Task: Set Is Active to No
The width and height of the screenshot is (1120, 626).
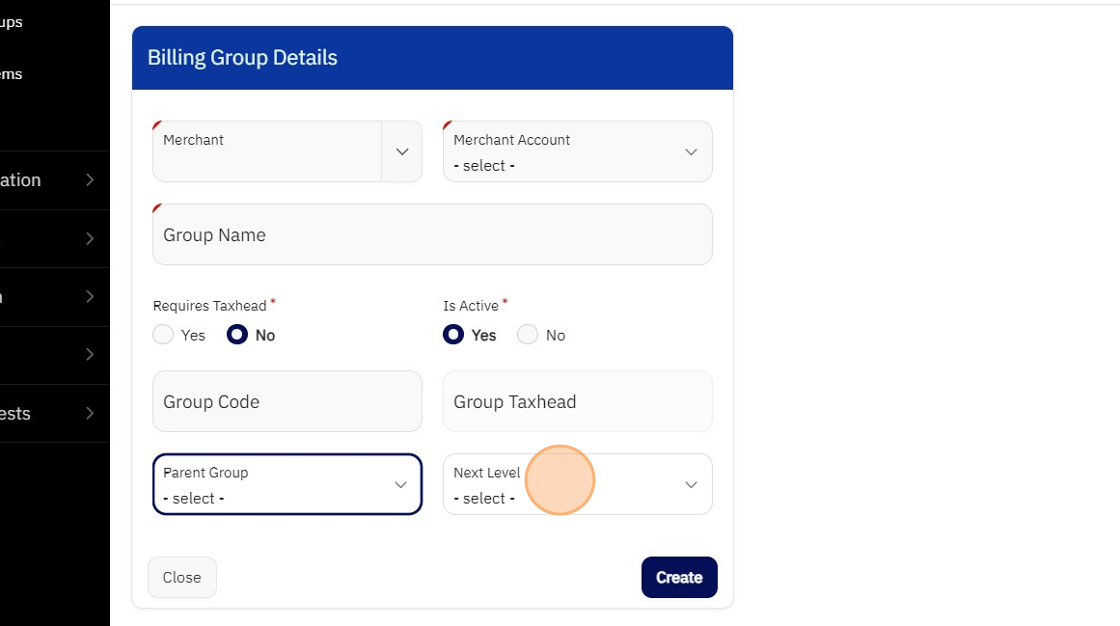Action: [528, 335]
